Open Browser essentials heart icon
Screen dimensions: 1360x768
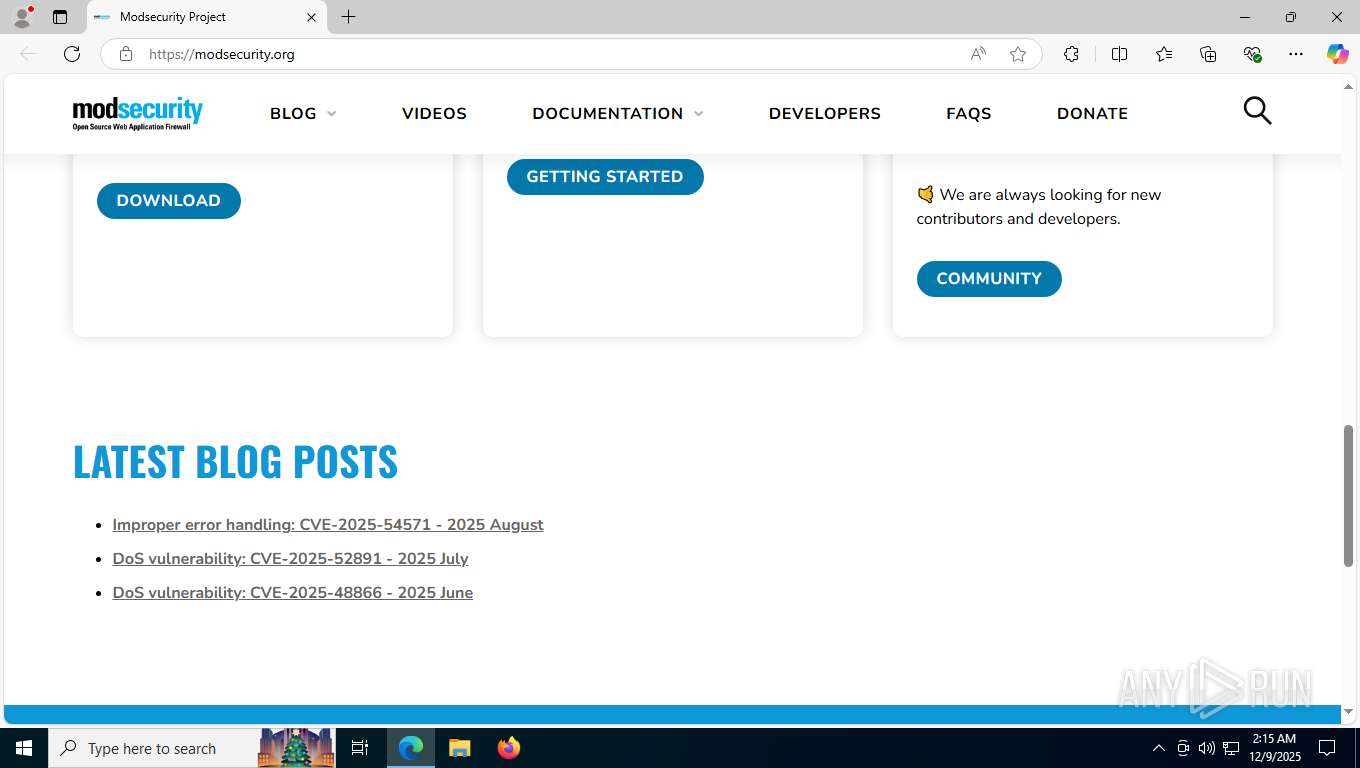point(1252,54)
